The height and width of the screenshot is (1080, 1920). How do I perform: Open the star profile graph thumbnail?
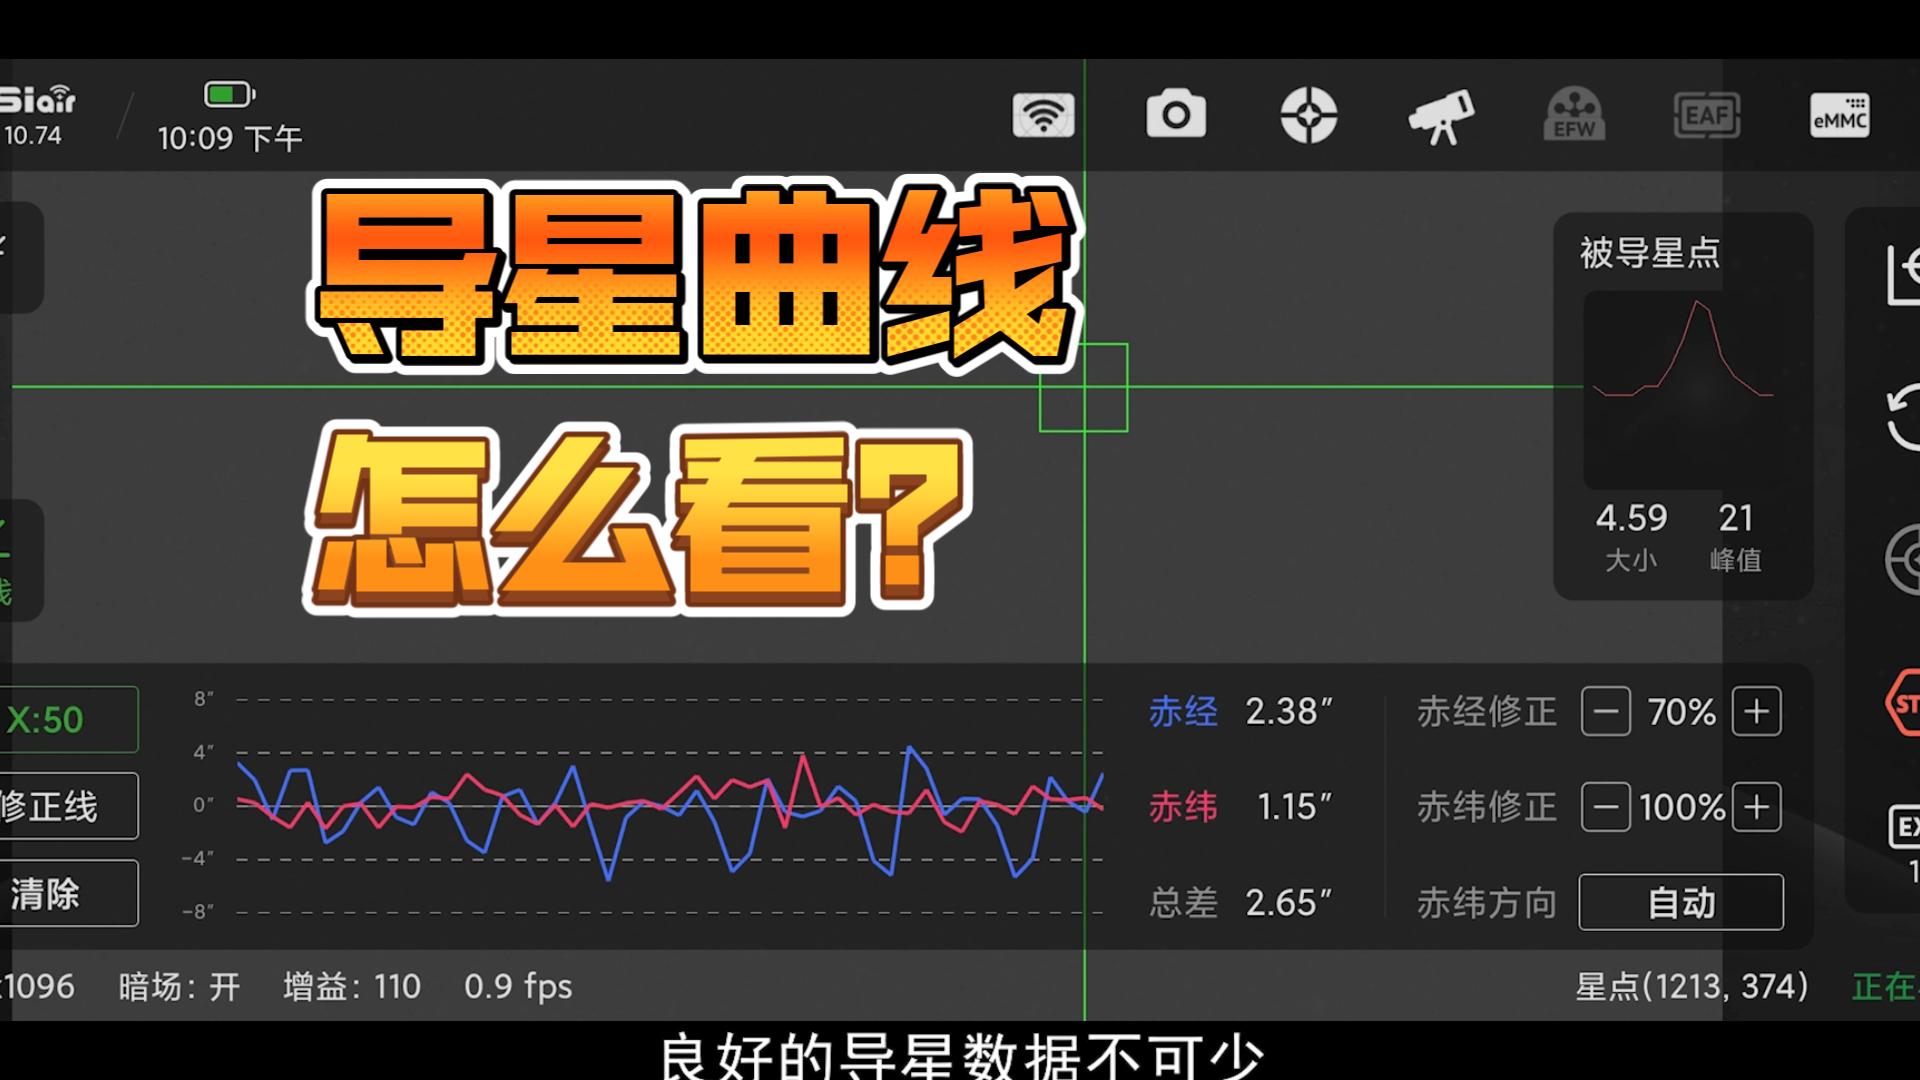[x=1684, y=390]
